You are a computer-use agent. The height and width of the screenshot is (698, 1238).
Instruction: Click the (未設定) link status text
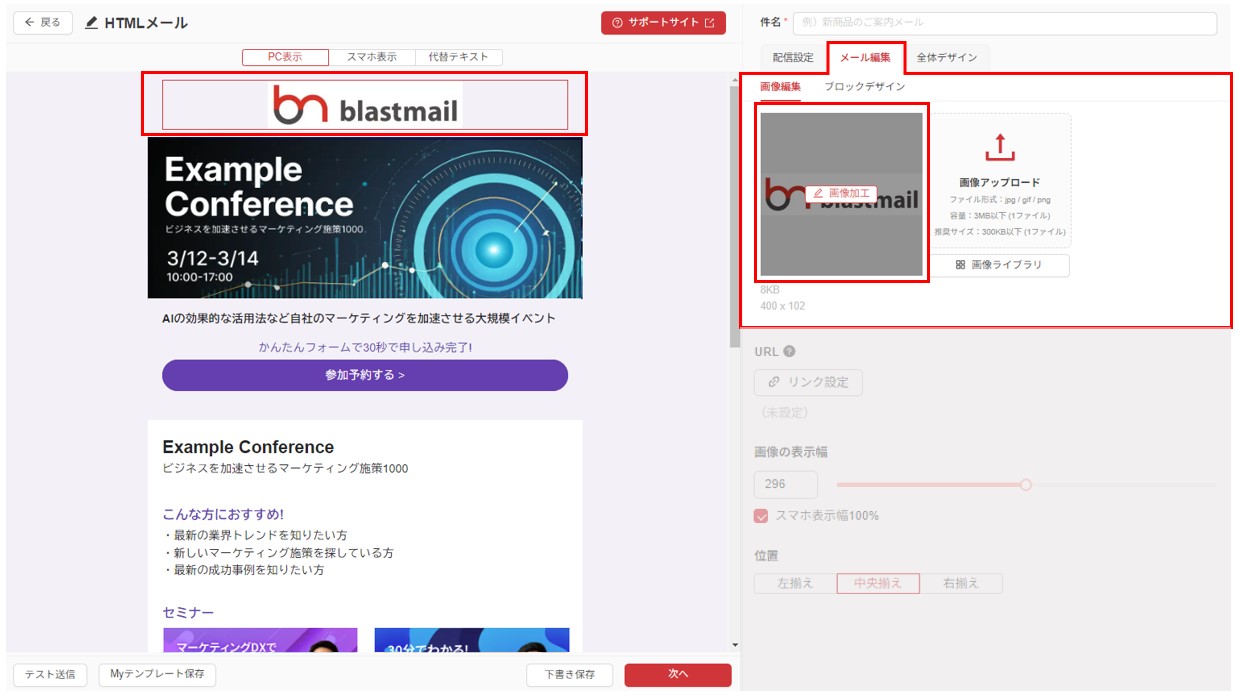pyautogui.click(x=784, y=412)
